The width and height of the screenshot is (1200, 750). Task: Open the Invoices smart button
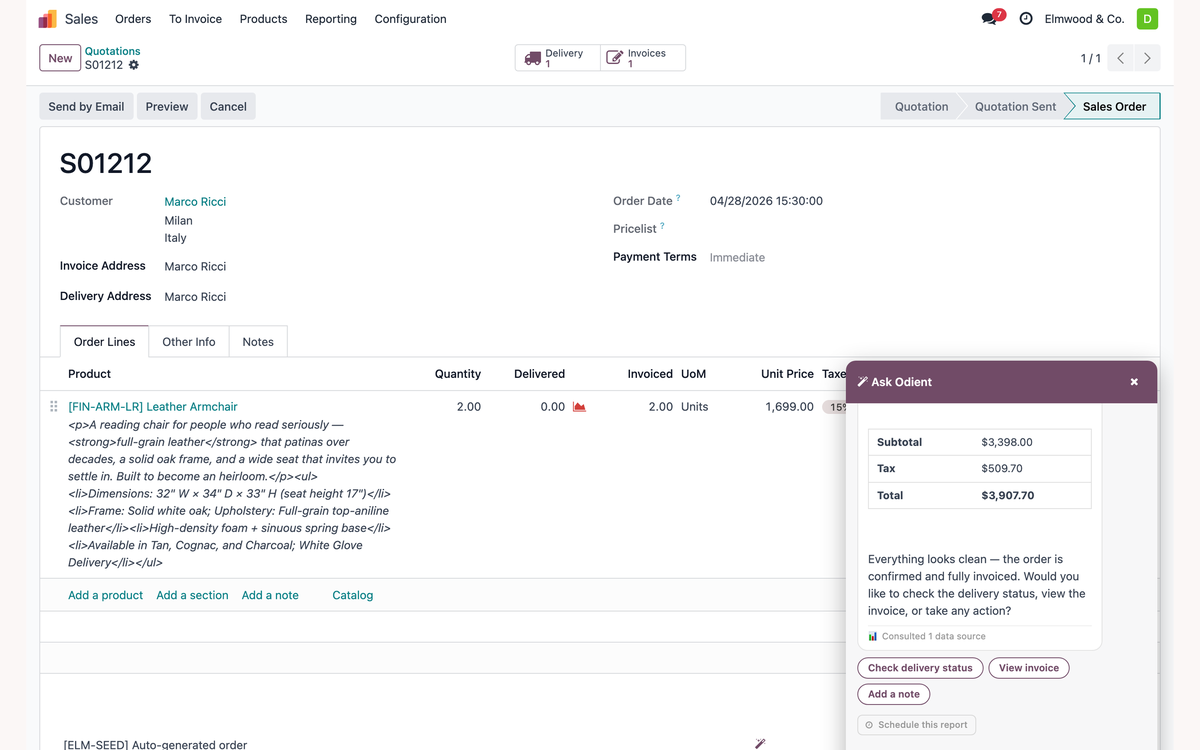pyautogui.click(x=643, y=58)
